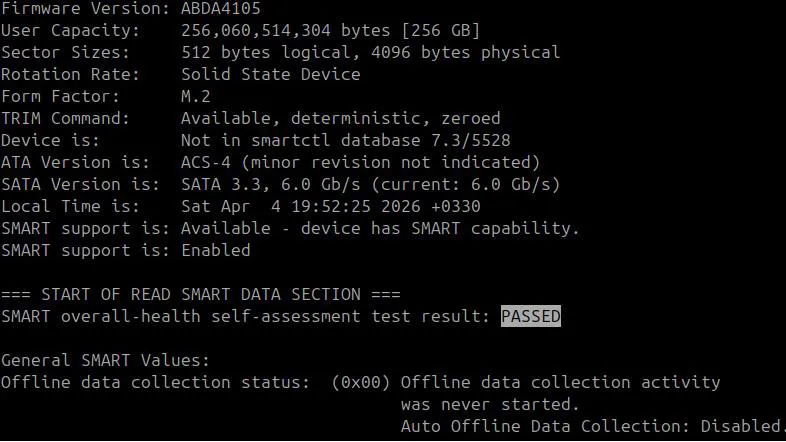The width and height of the screenshot is (786, 442).
Task: Click Auto Offline Data Collection Disabled text
Action: click(593, 426)
